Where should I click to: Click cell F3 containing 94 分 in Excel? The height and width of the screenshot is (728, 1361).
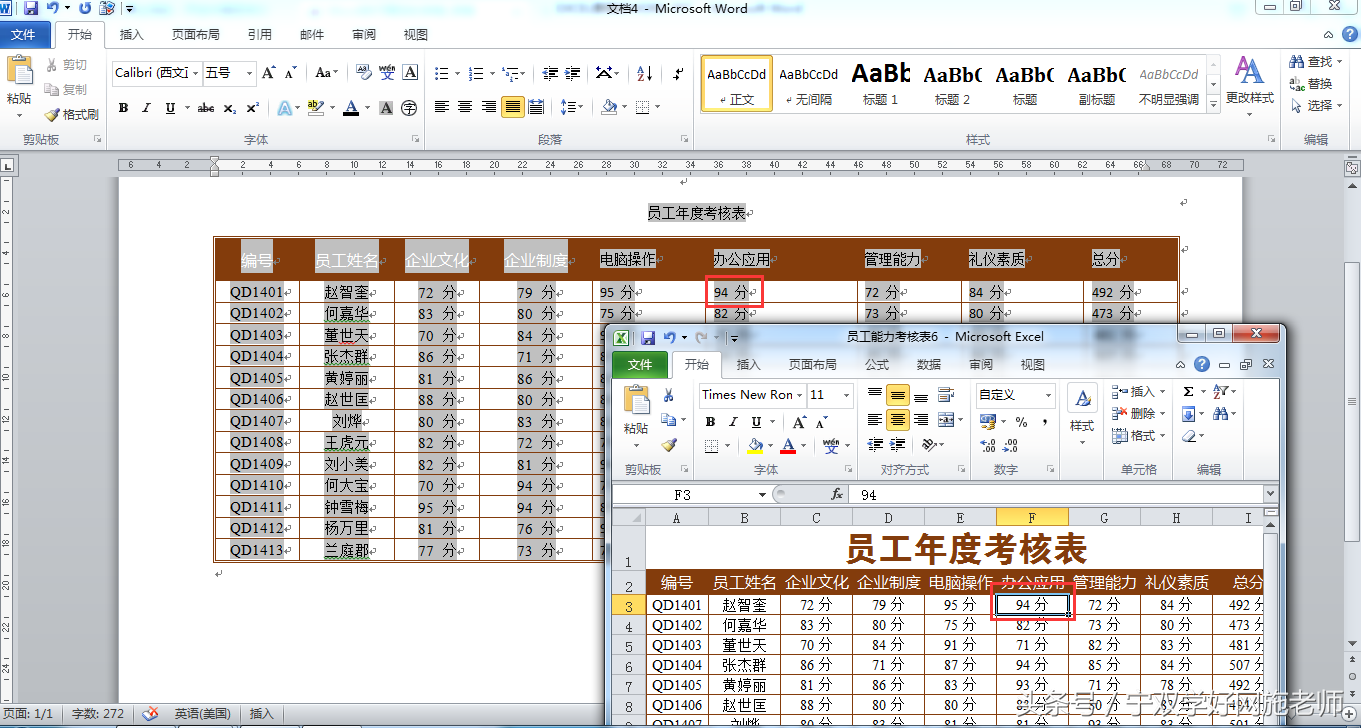1032,604
